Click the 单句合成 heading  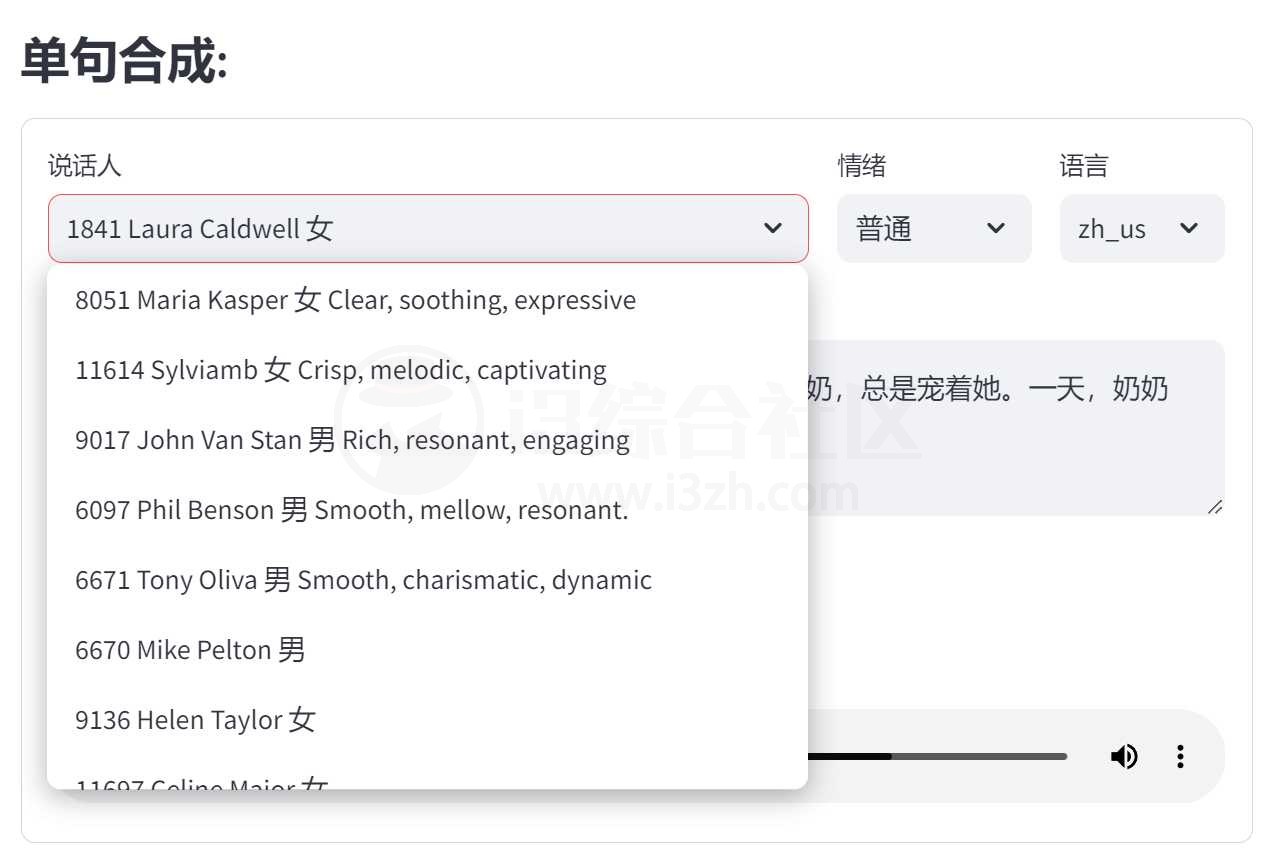click(125, 61)
